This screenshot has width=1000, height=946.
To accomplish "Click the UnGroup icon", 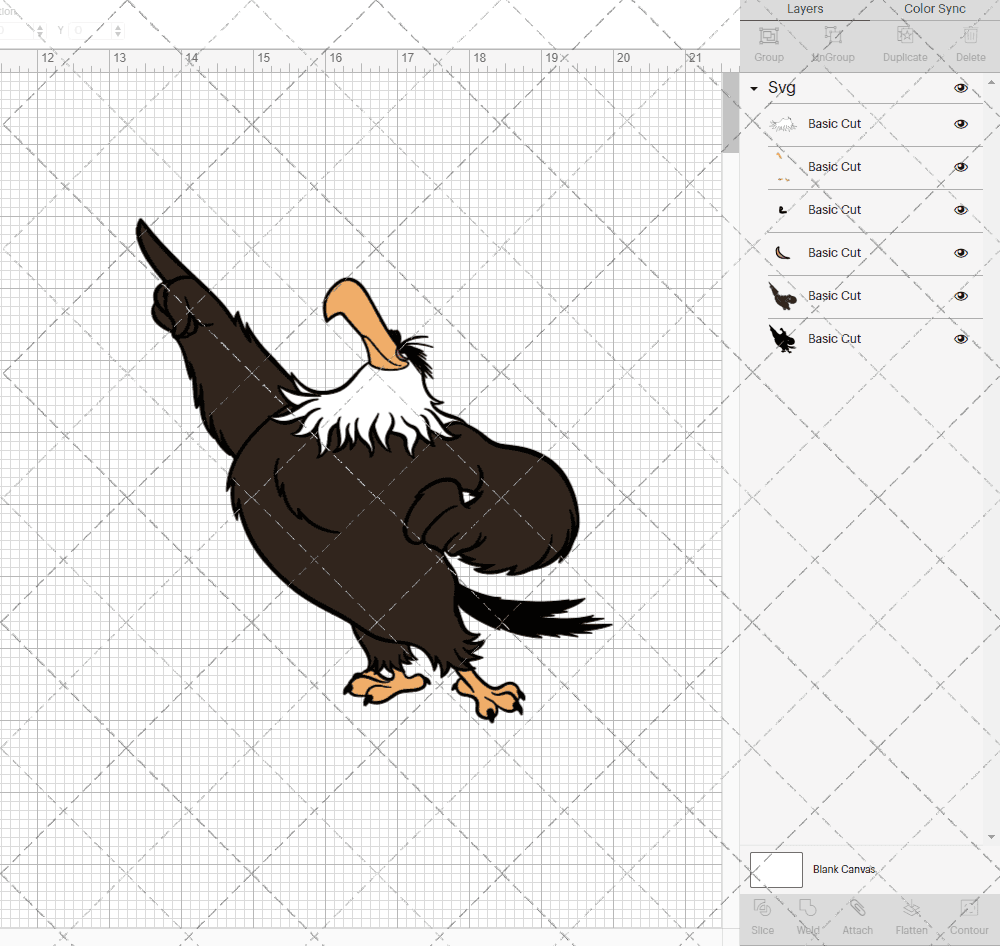I will (833, 35).
